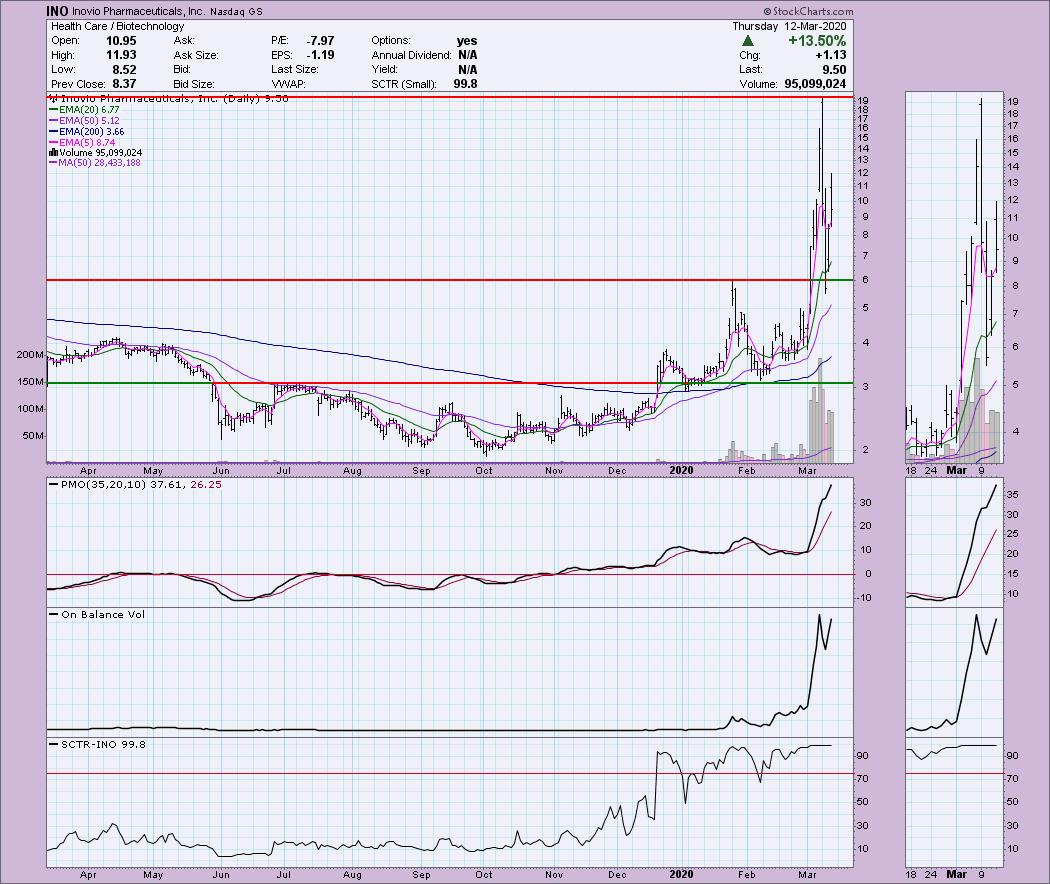Click the PMO signal value 26.25
Image resolution: width=1050 pixels, height=884 pixels.
[206, 484]
